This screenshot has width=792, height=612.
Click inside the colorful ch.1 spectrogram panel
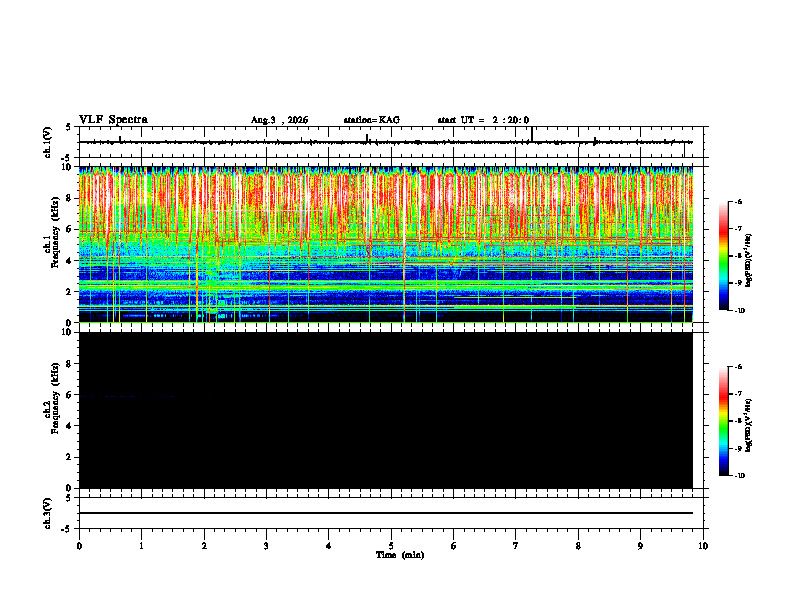[386, 244]
